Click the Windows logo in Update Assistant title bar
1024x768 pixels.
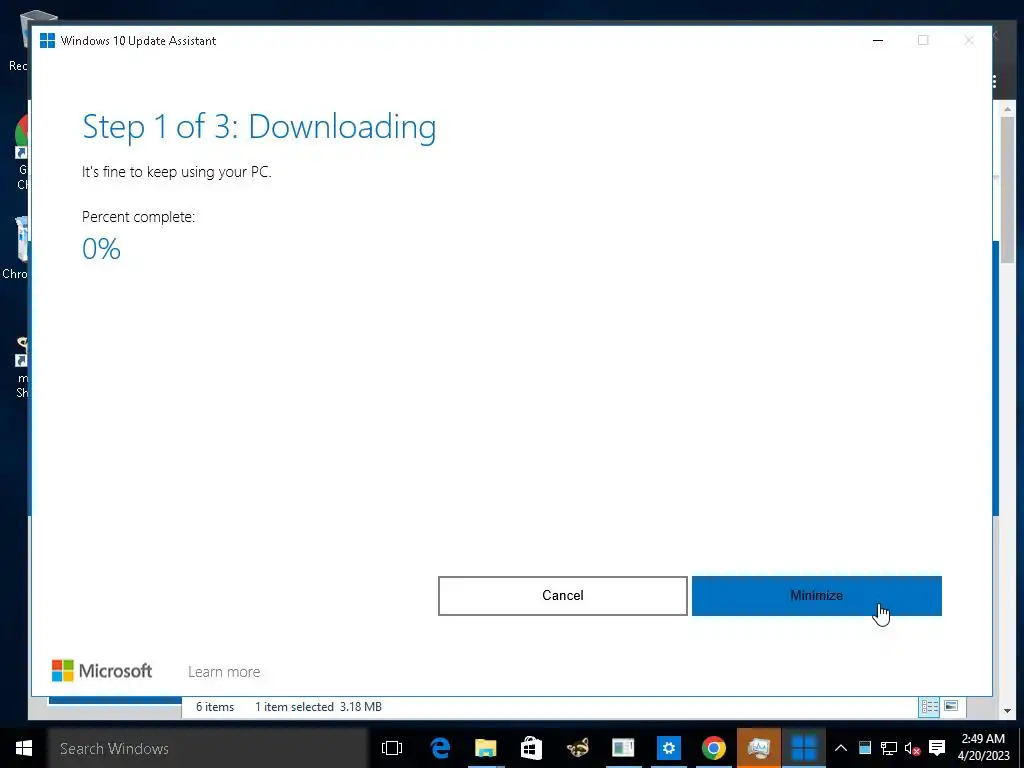pos(47,40)
